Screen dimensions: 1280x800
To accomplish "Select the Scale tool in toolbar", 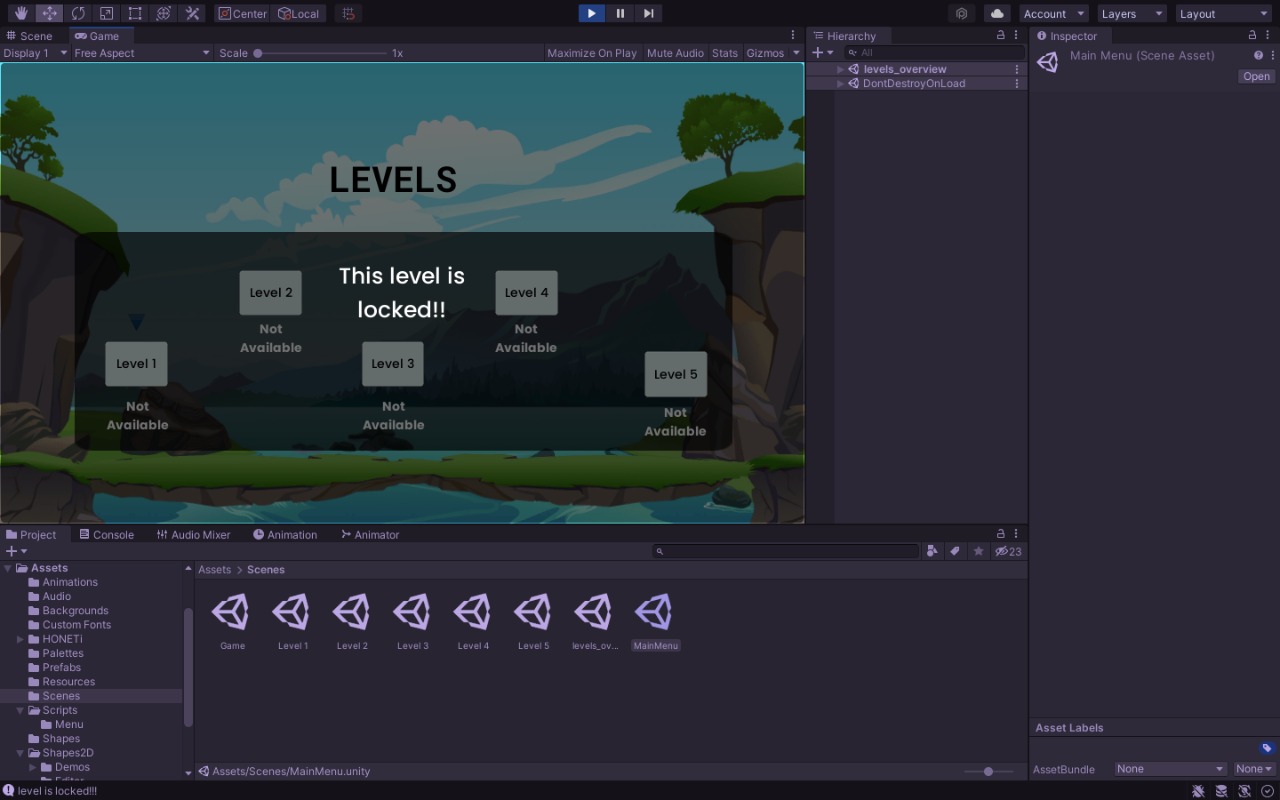I will (106, 13).
